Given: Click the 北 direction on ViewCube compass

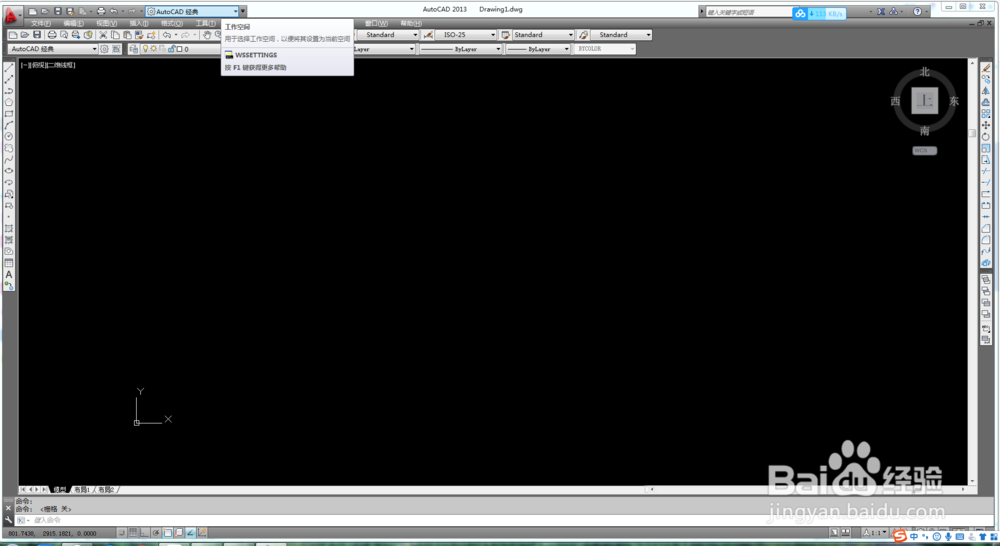Looking at the screenshot, I should (925, 72).
